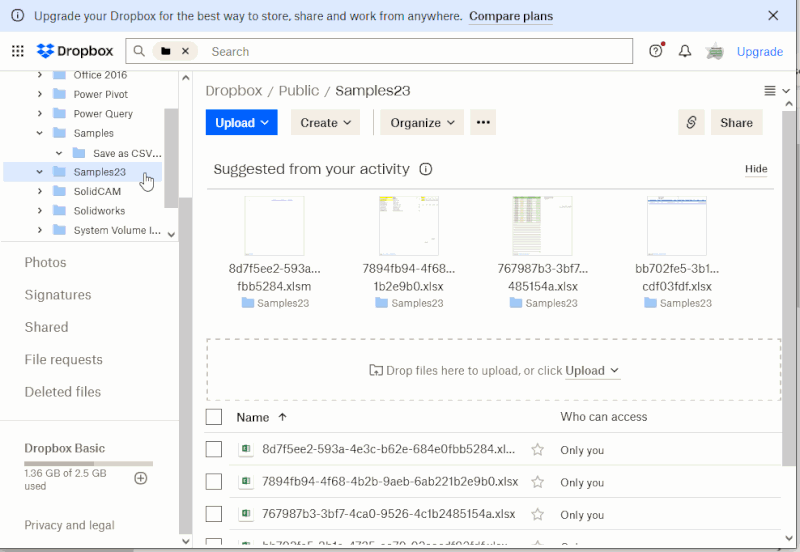Screen dimensions: 800x552
Task: Star the 8d7f5ee2 xlsm file
Action: 537,450
